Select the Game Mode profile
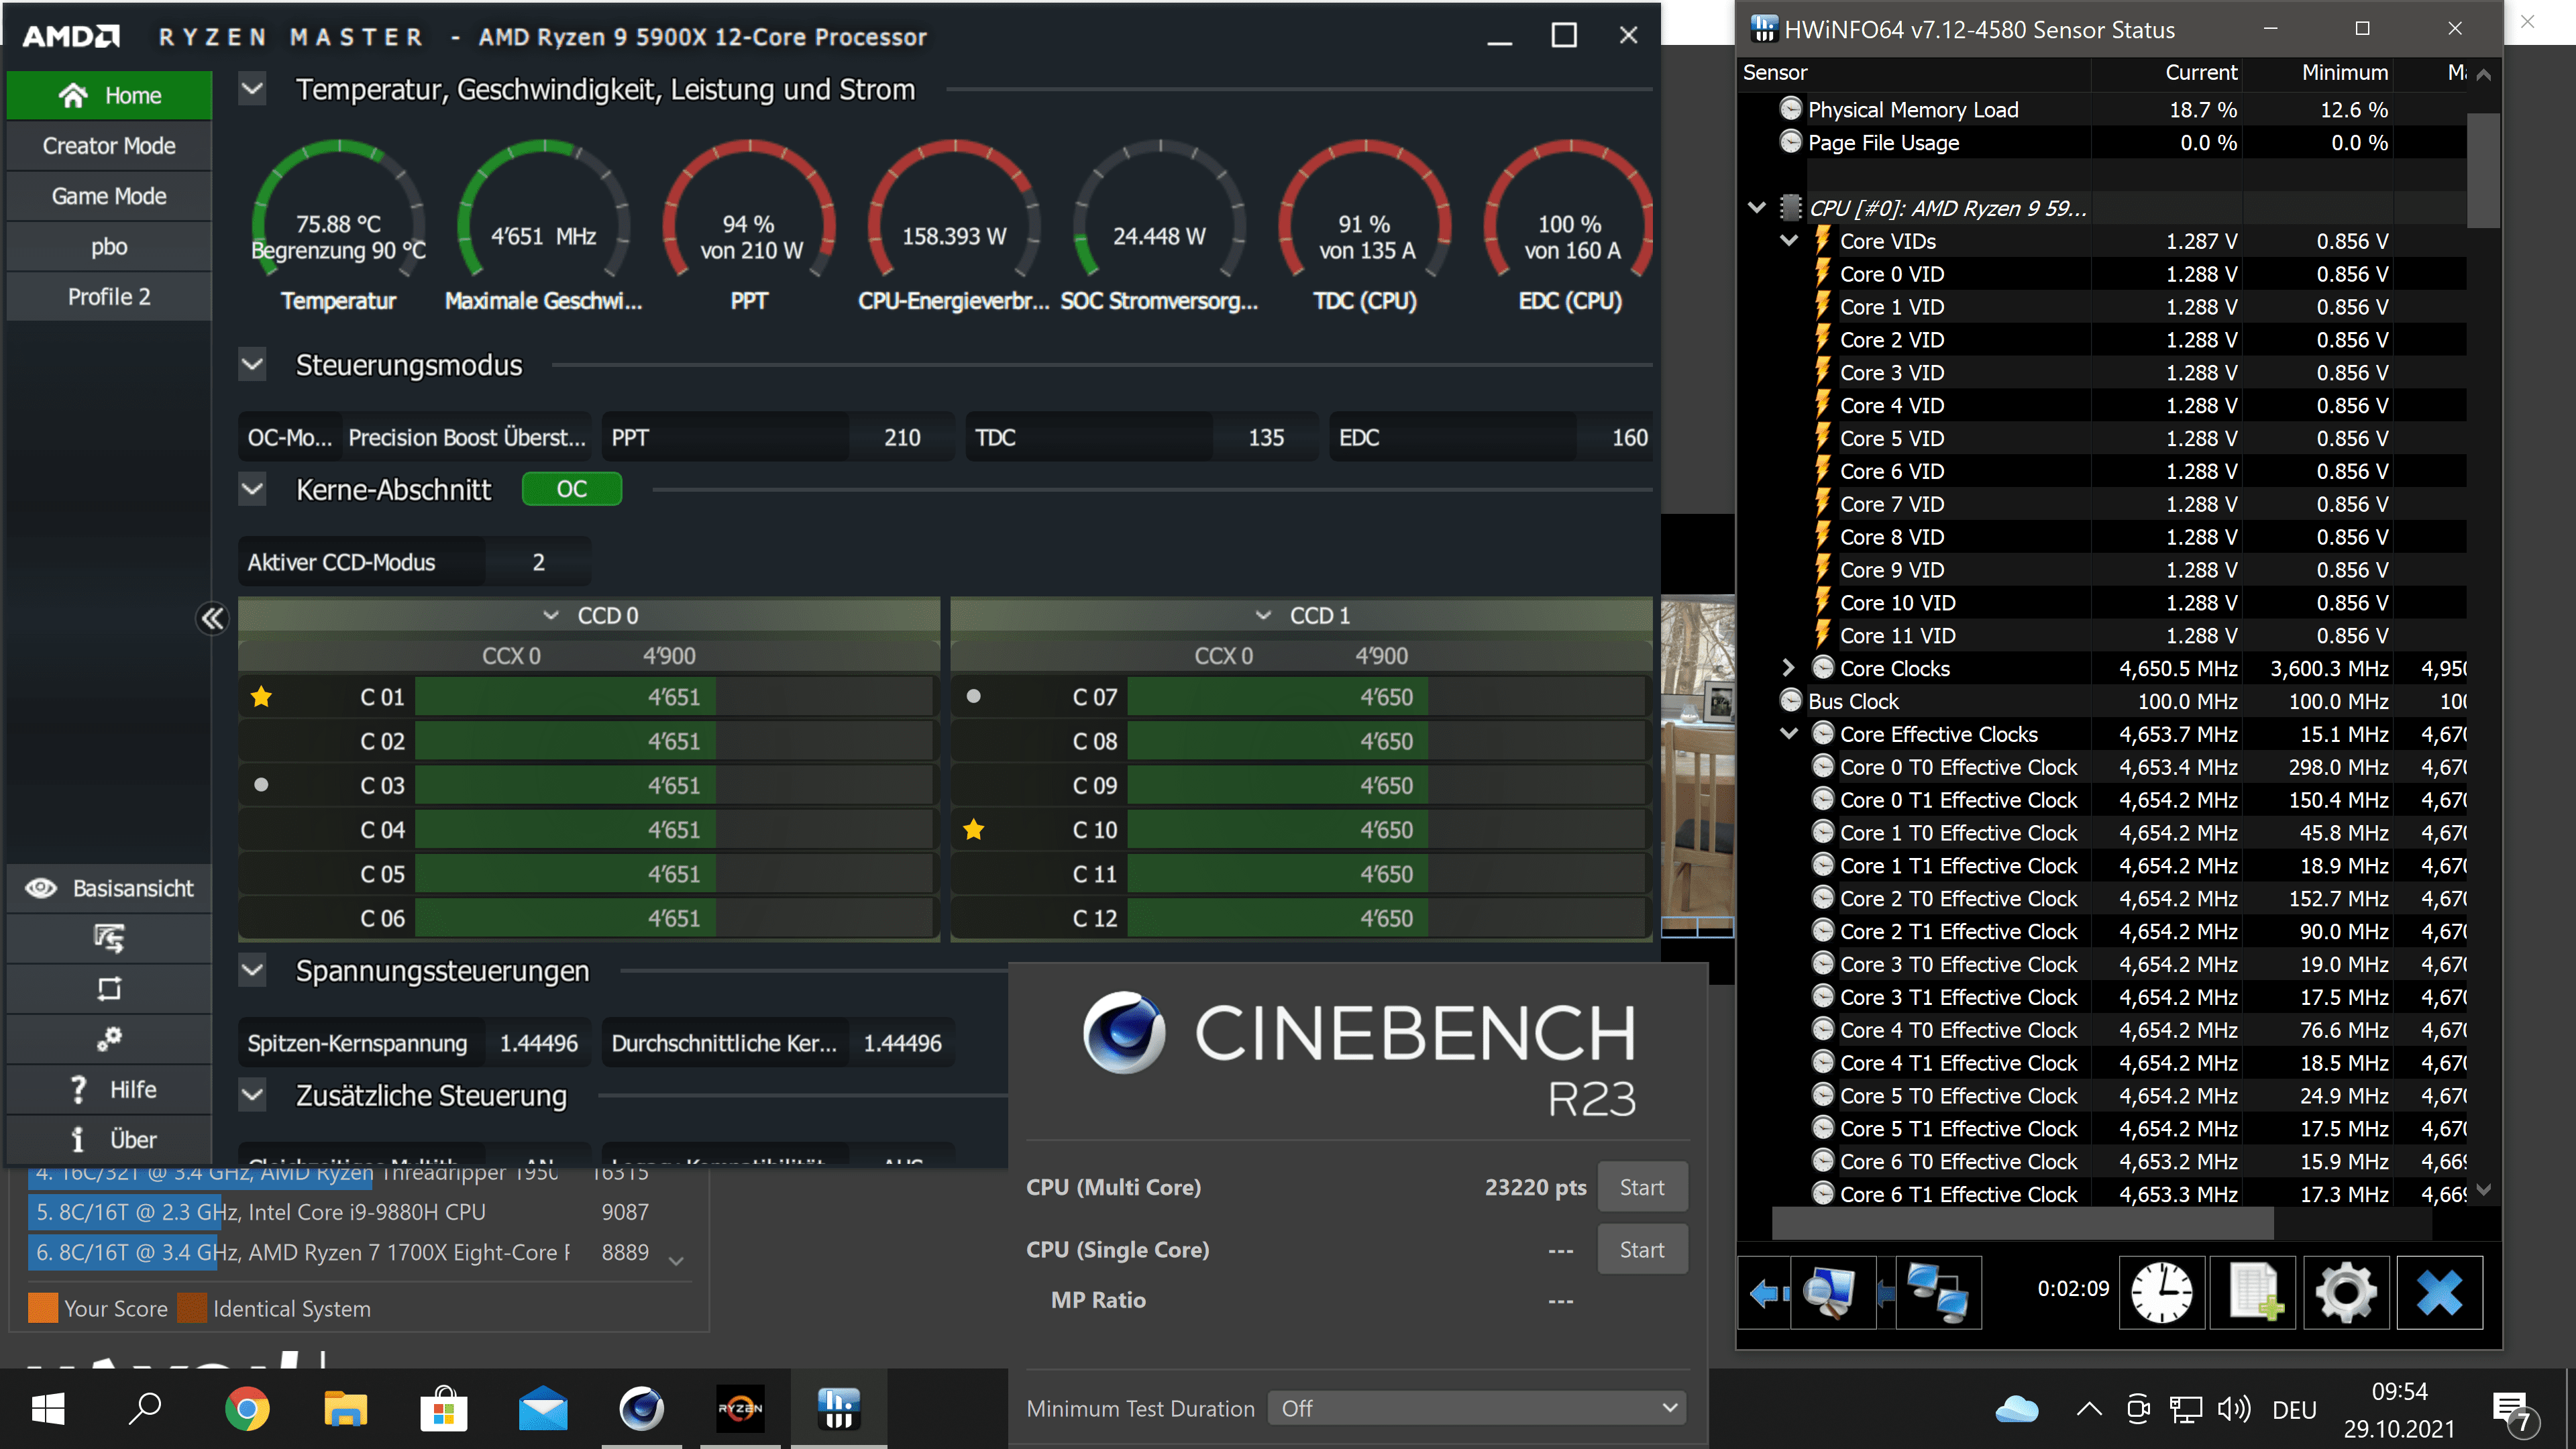This screenshot has width=2576, height=1449. [109, 196]
